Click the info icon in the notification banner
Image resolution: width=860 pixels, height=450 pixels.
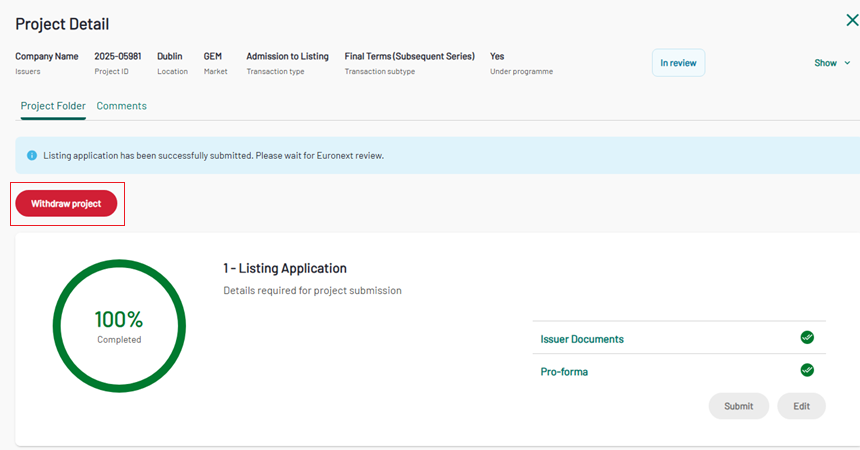32,156
